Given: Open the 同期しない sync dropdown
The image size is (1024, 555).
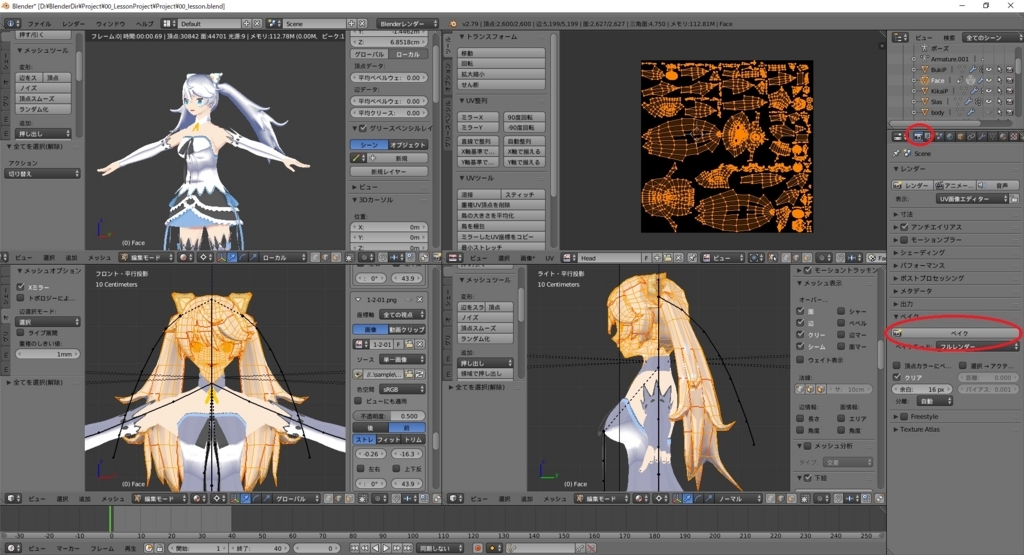Looking at the screenshot, I should point(441,548).
